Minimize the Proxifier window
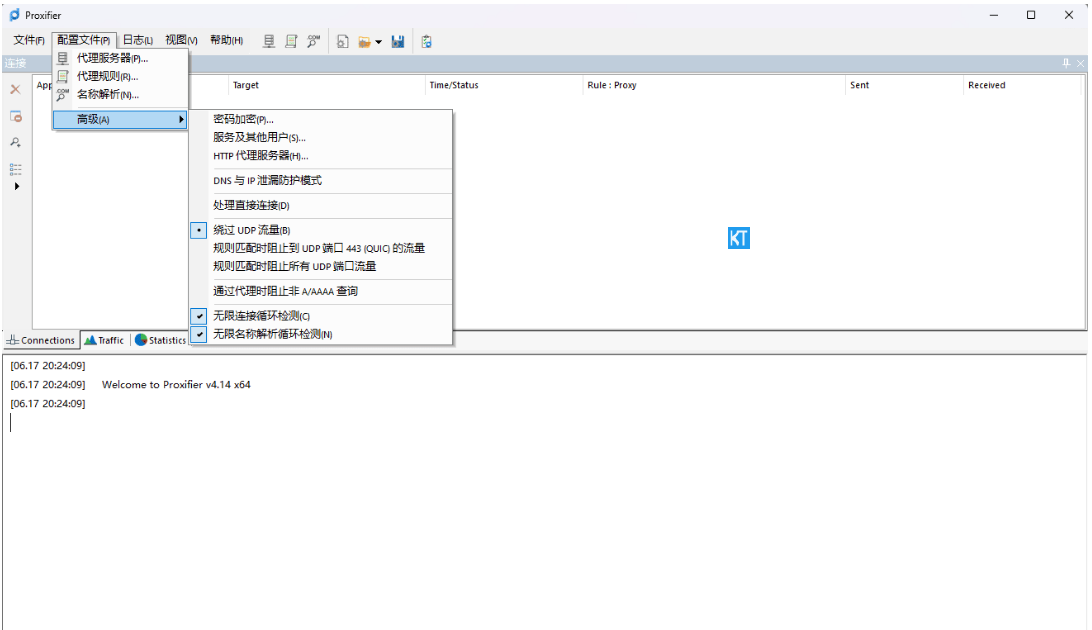Image resolution: width=1092 pixels, height=630 pixels. click(994, 15)
